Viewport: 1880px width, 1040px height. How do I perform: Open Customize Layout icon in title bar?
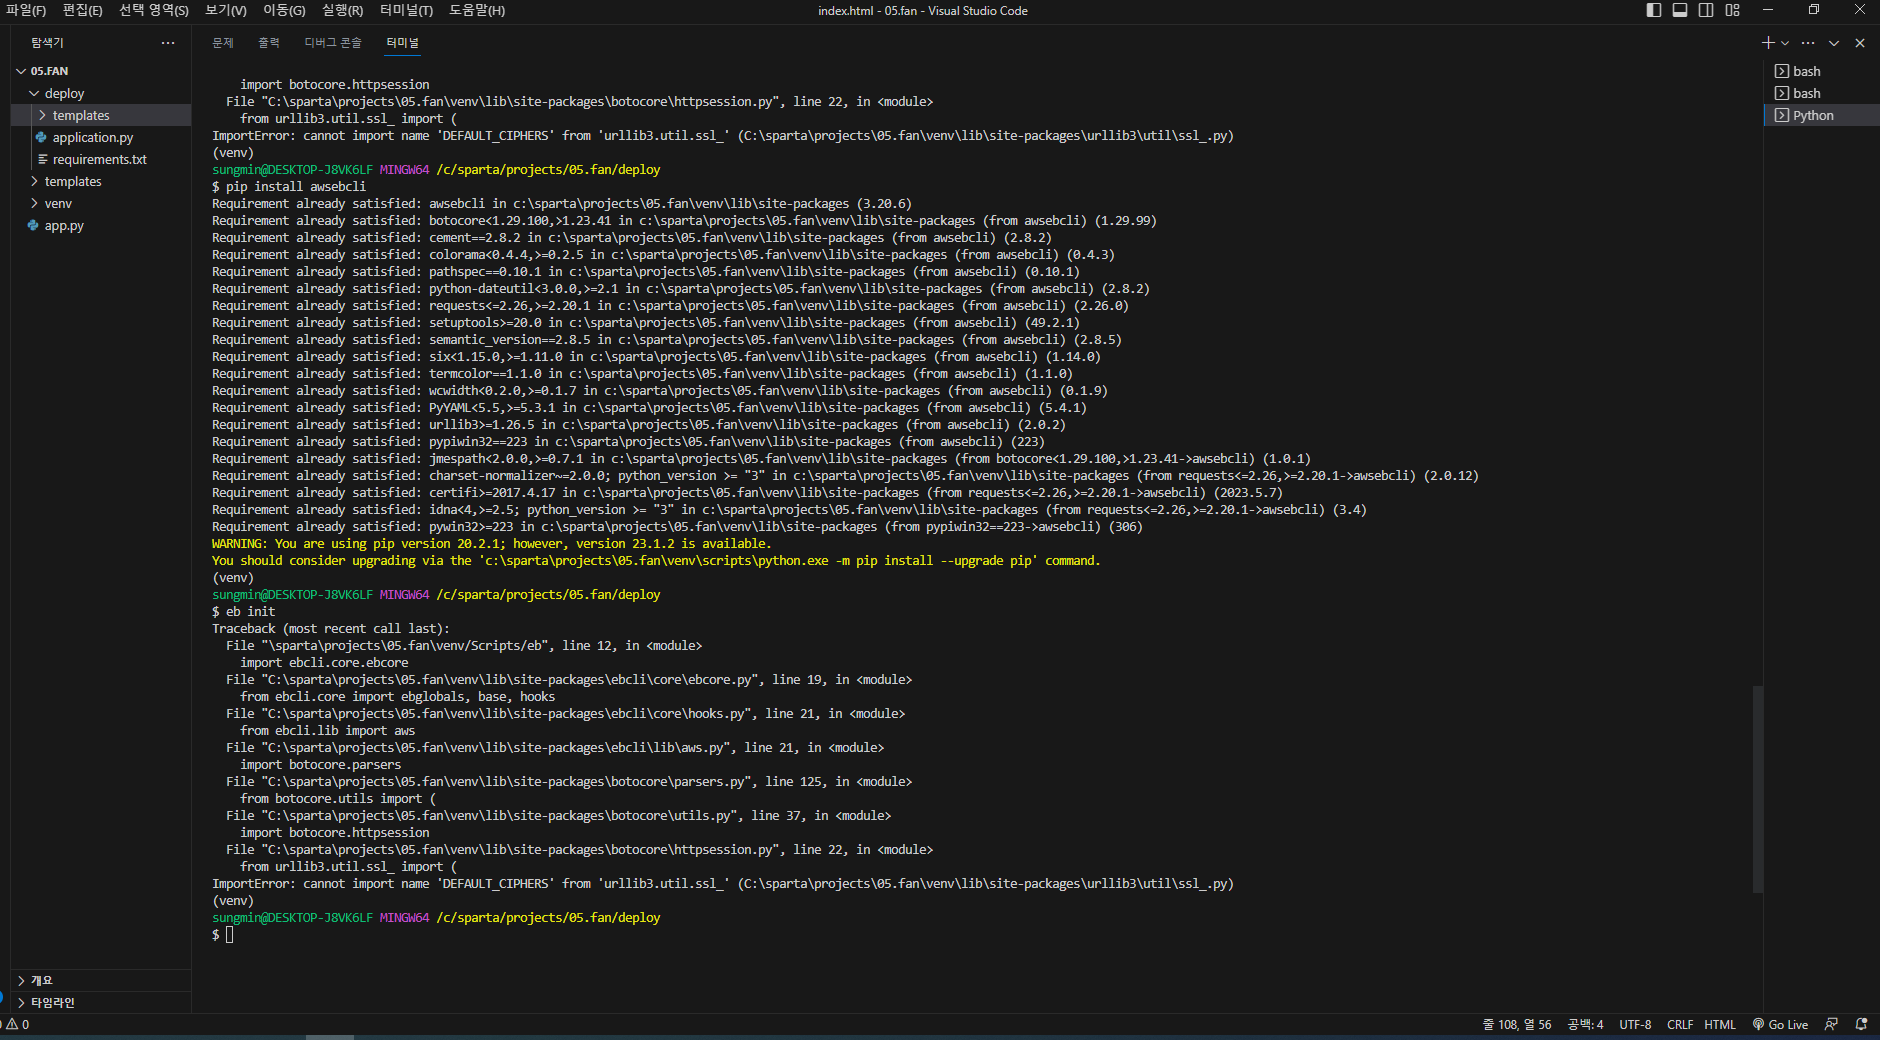pyautogui.click(x=1733, y=10)
